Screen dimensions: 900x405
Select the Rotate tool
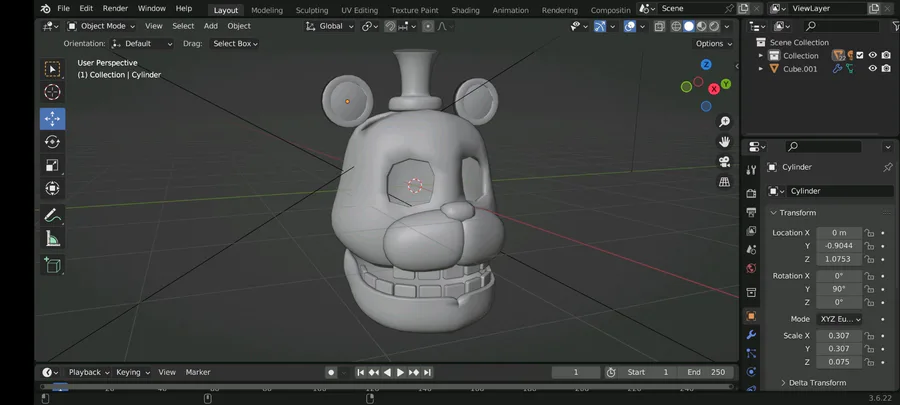[52, 142]
